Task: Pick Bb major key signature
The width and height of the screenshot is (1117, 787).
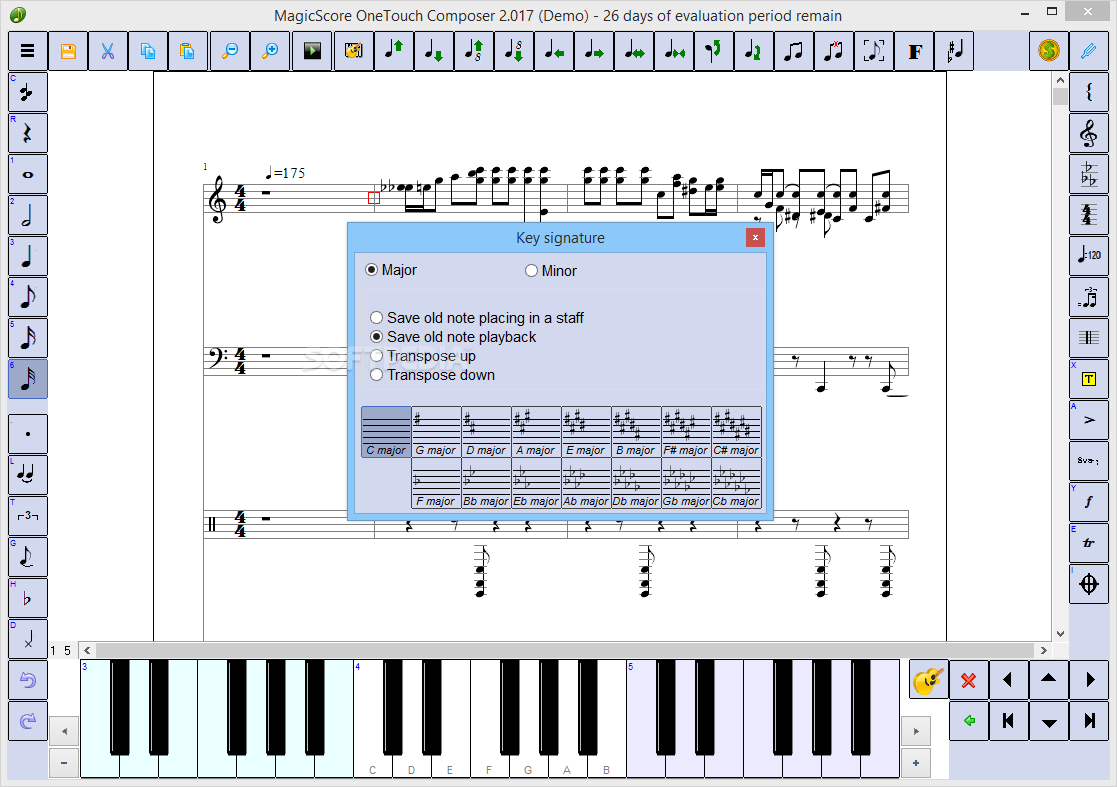Action: click(486, 483)
